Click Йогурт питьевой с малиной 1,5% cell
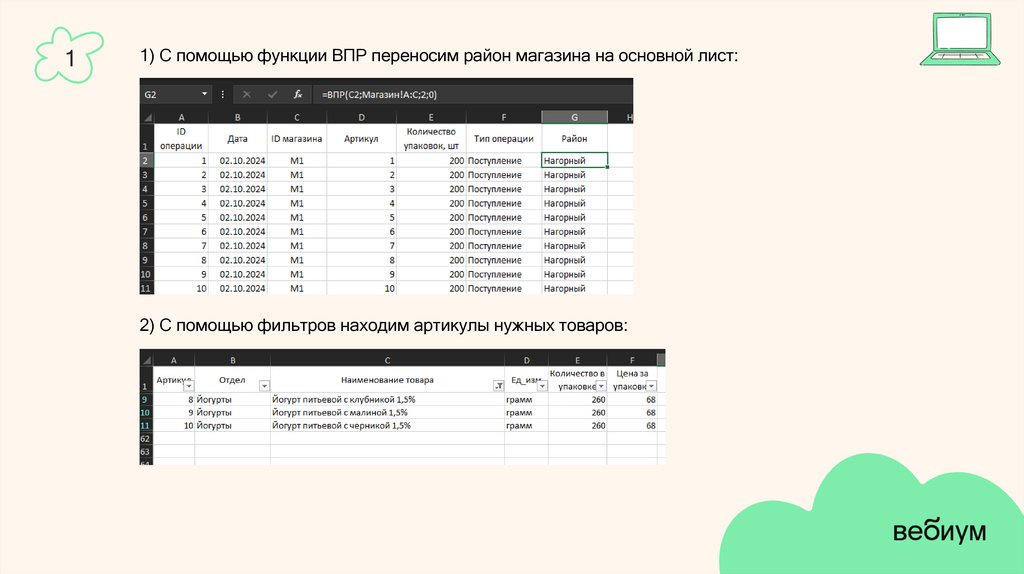1024x574 pixels. point(387,412)
